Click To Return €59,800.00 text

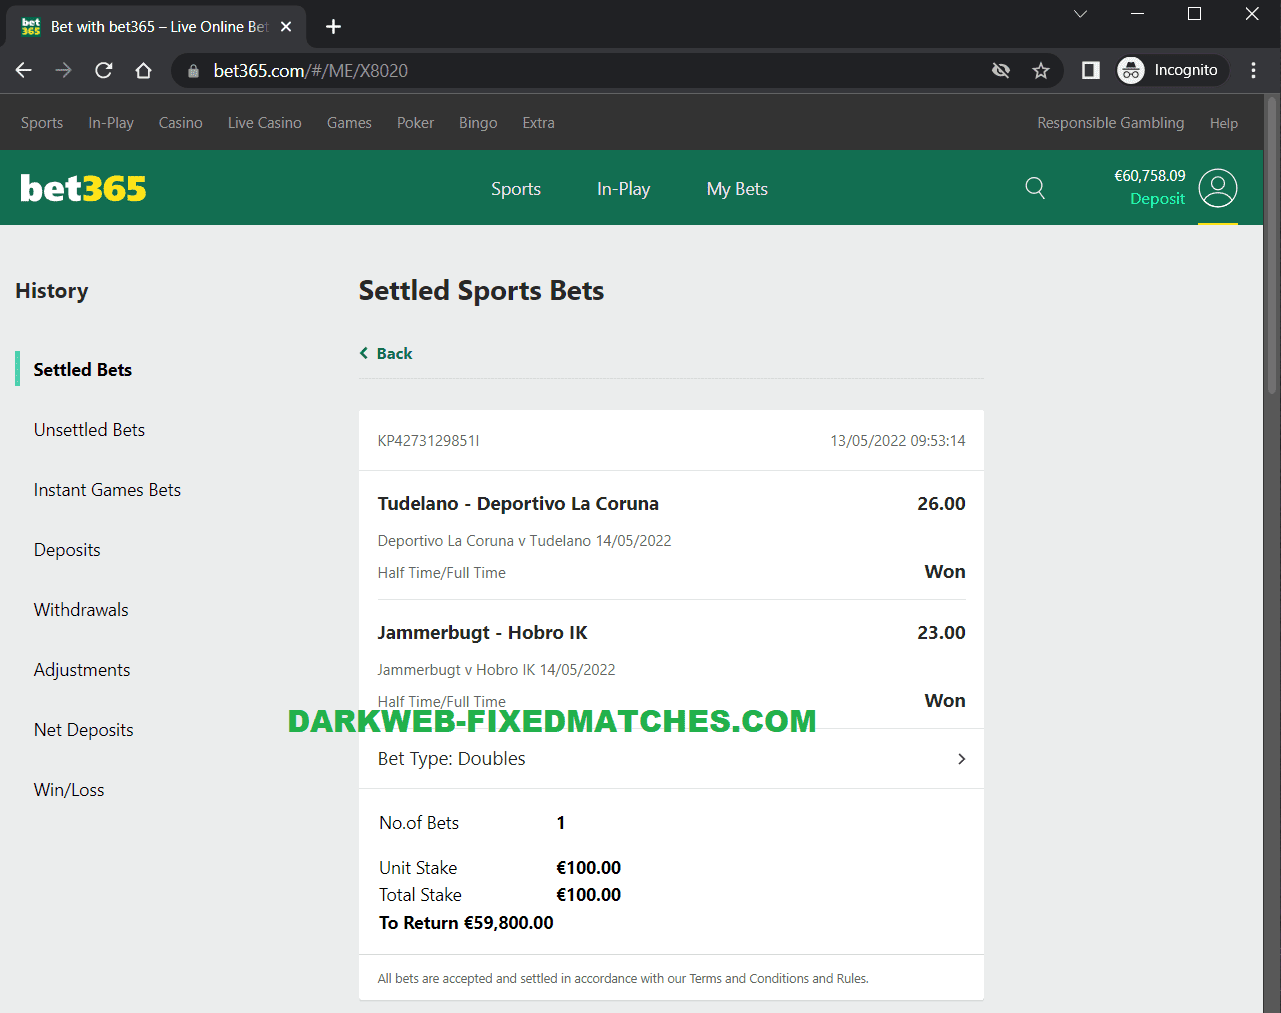(466, 923)
